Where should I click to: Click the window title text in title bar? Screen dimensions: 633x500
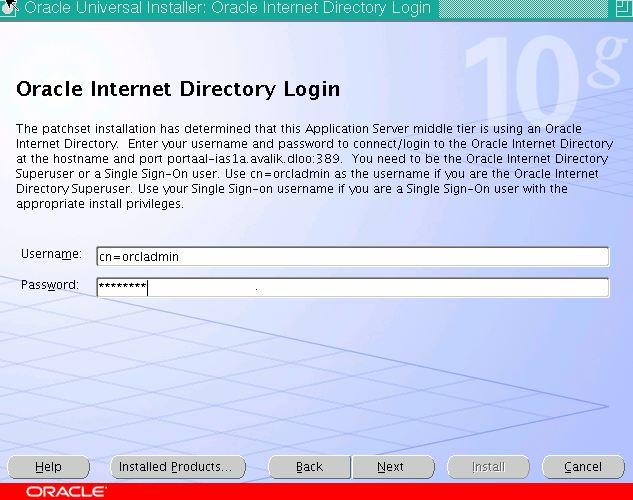tap(227, 8)
